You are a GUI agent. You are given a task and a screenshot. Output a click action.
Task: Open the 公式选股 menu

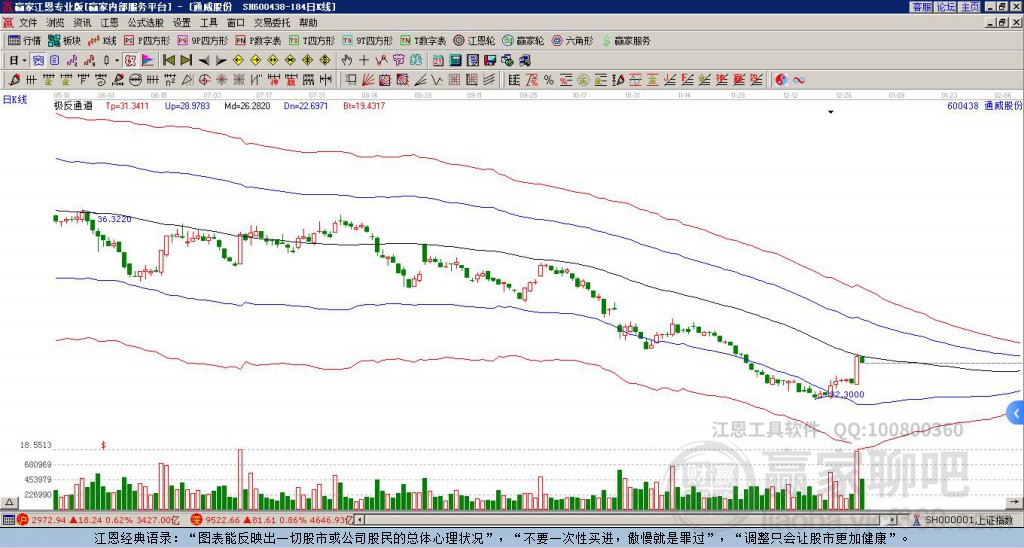coord(146,23)
